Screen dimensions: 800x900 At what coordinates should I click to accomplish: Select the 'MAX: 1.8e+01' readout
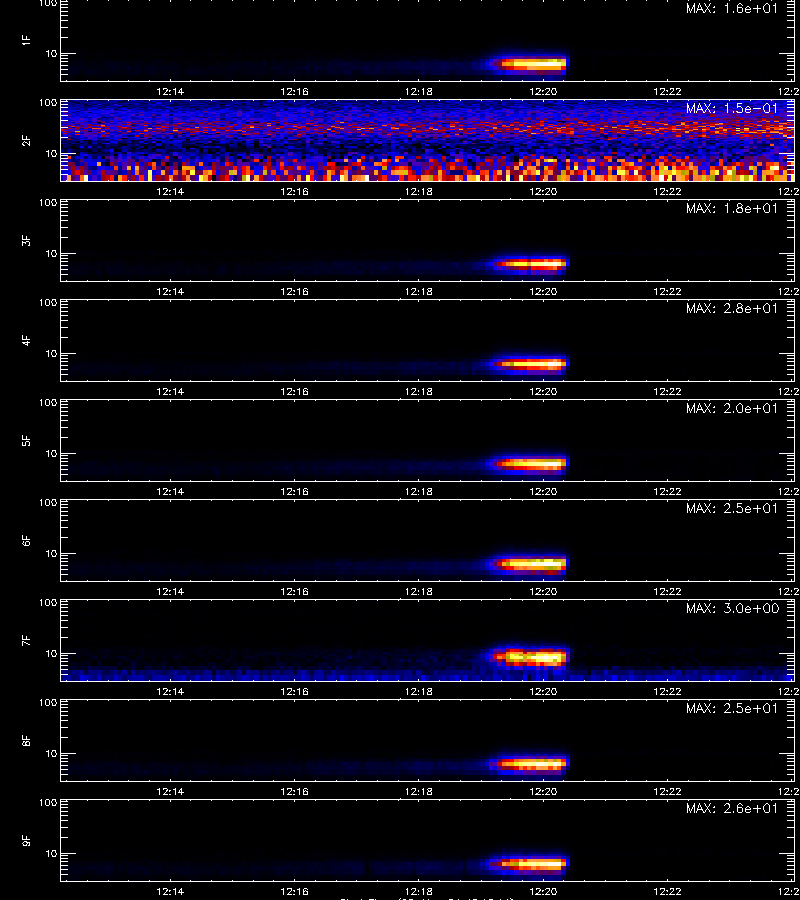click(x=732, y=208)
